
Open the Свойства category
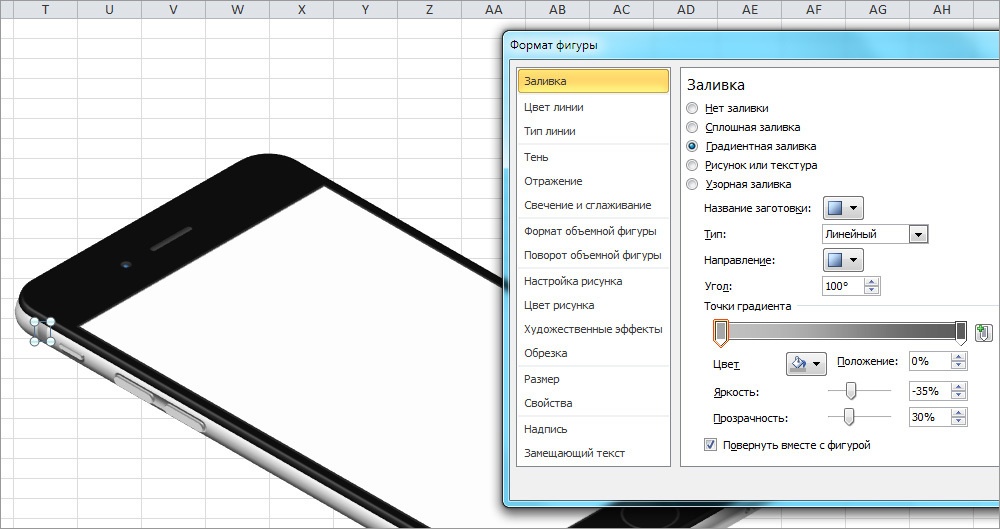[548, 403]
